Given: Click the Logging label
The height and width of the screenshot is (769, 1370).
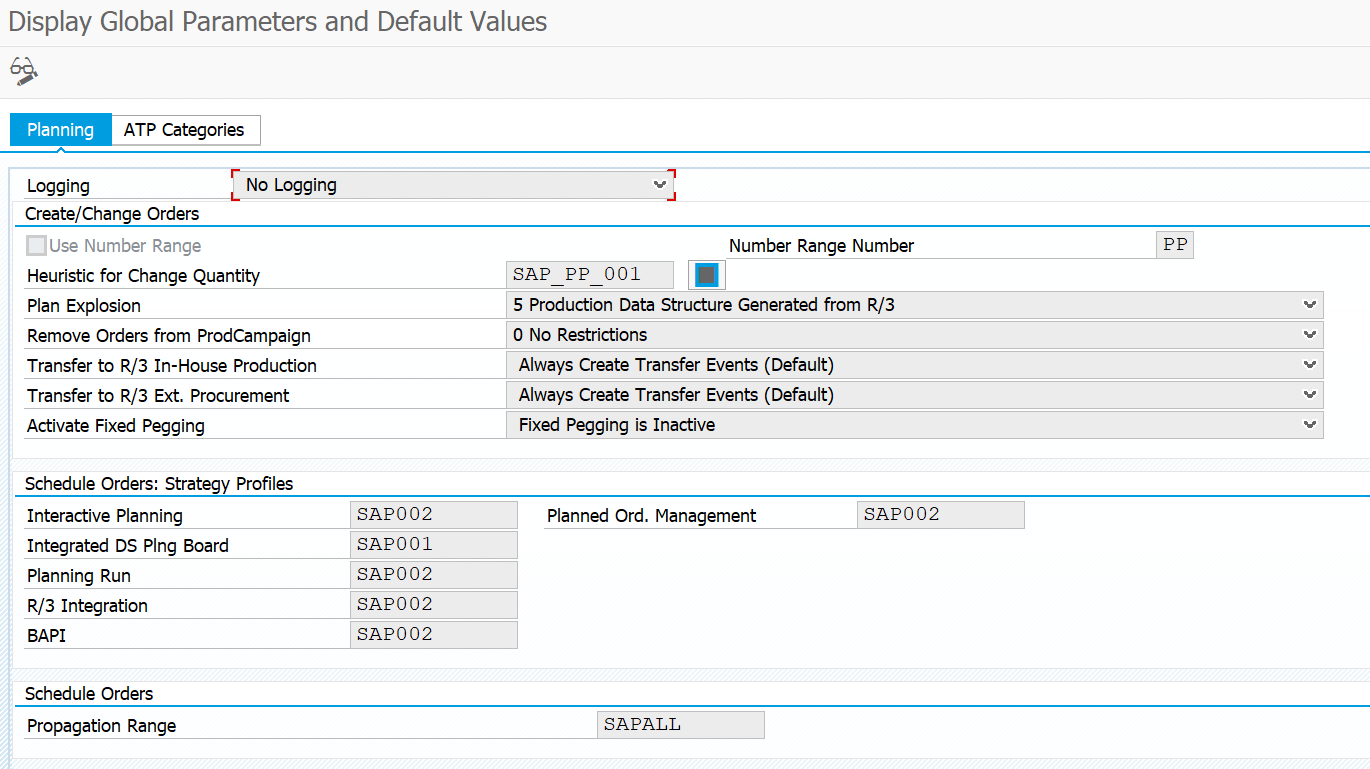Looking at the screenshot, I should pos(58,186).
